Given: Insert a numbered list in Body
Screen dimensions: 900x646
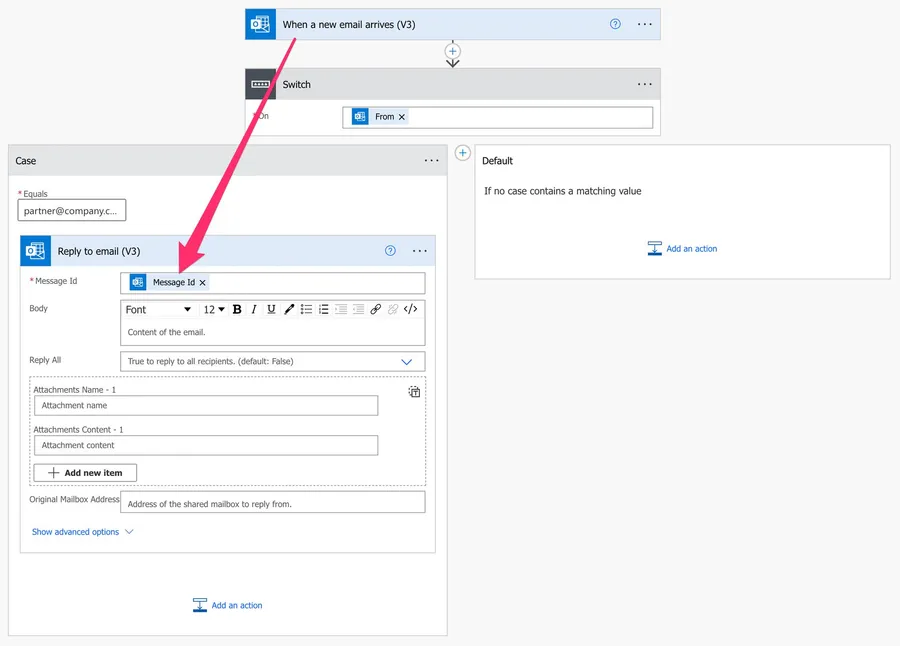Looking at the screenshot, I should (x=323, y=310).
